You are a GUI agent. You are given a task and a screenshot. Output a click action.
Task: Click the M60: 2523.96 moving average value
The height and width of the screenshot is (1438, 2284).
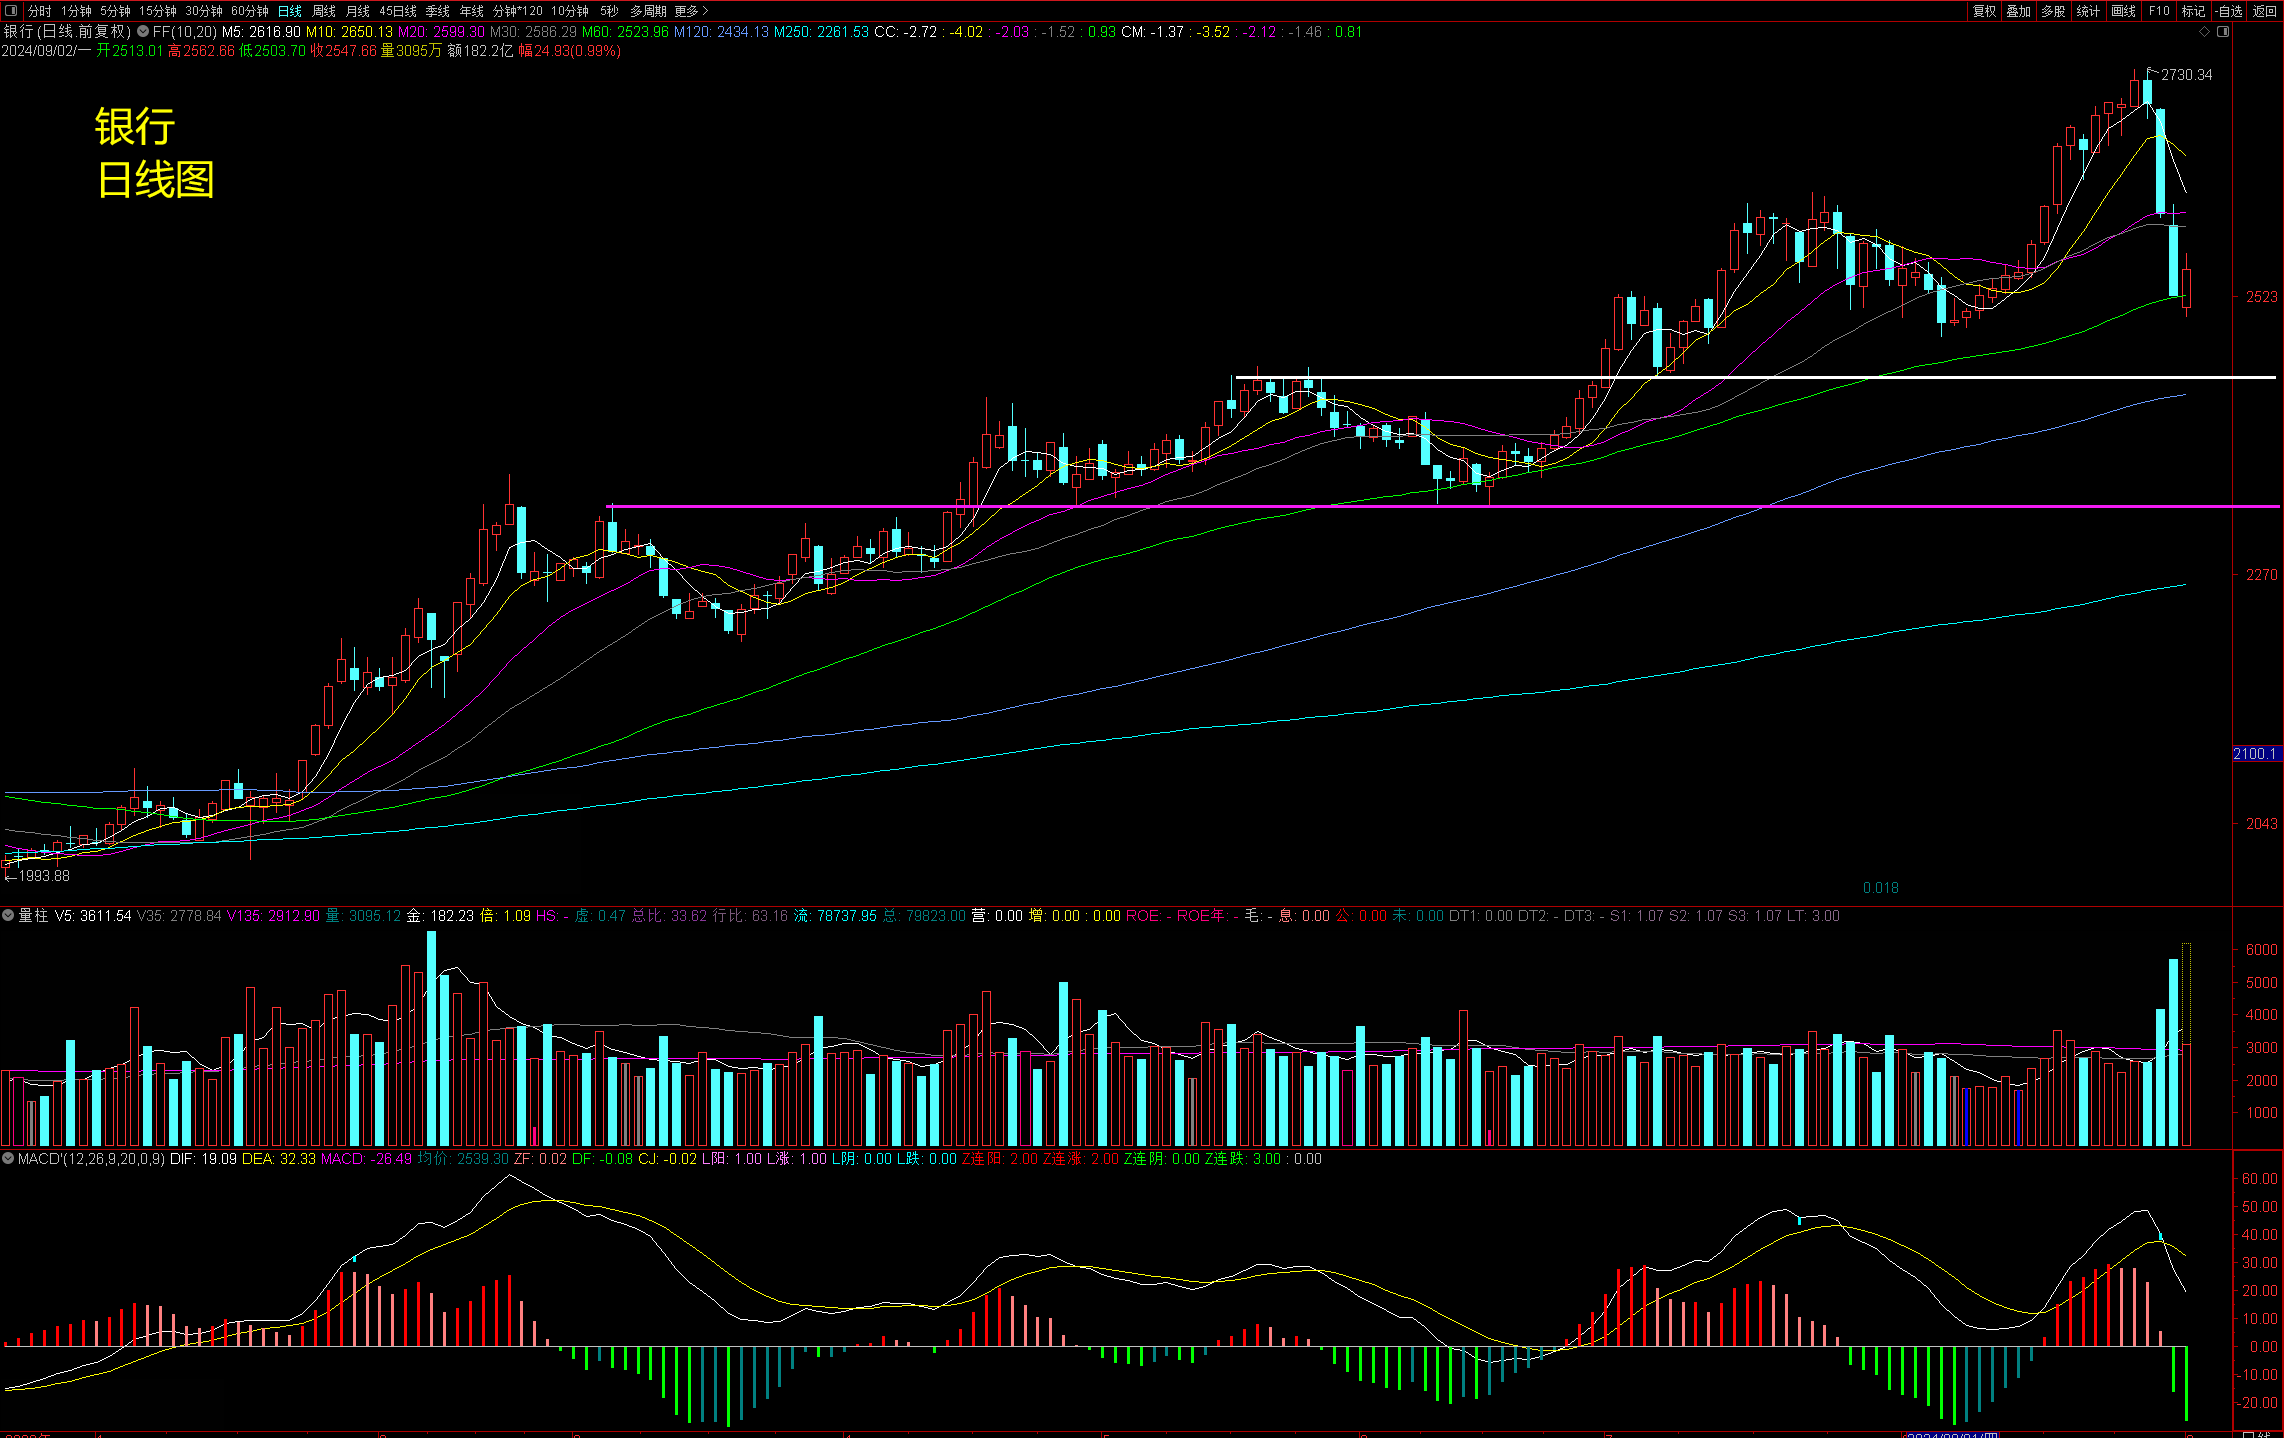pyautogui.click(x=625, y=32)
